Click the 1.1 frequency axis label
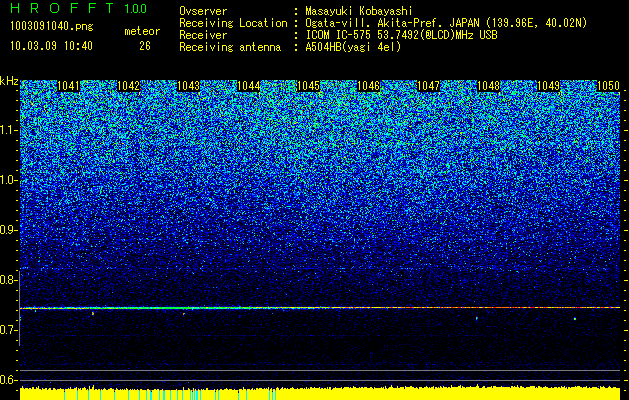Image resolution: width=629 pixels, height=400 pixels. [8, 130]
